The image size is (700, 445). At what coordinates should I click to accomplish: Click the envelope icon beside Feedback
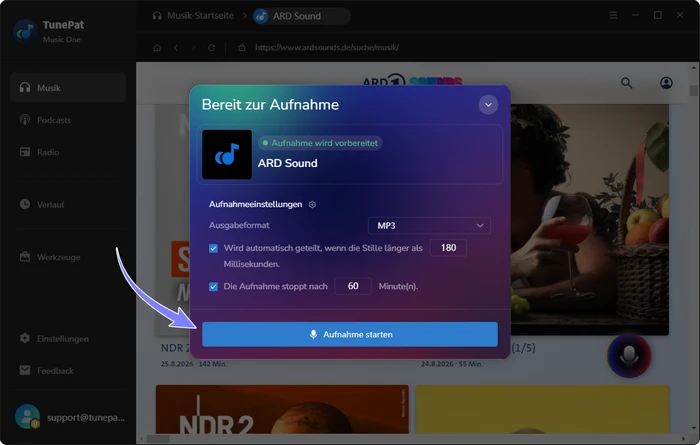[25, 370]
